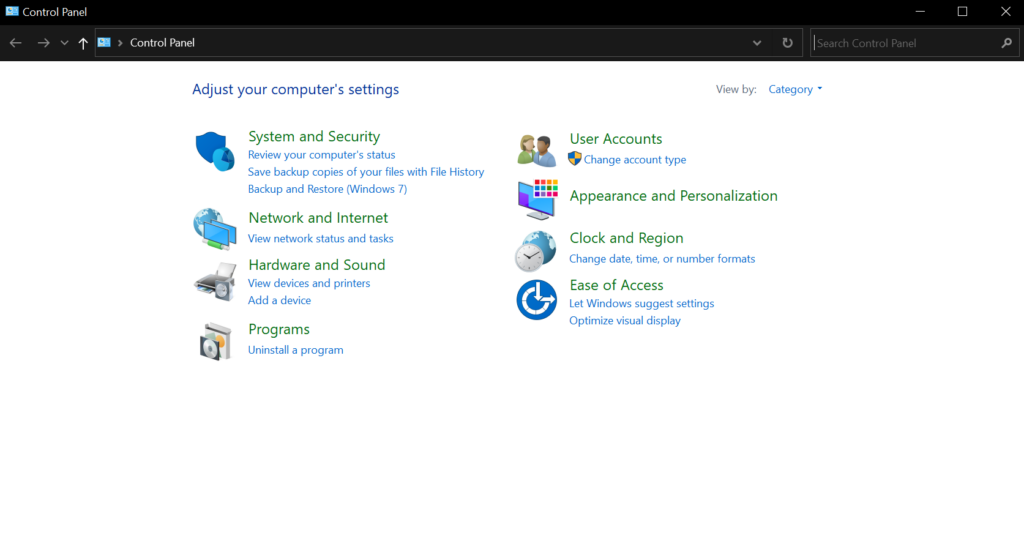Open Backup and Restore (Windows 7)

327,189
